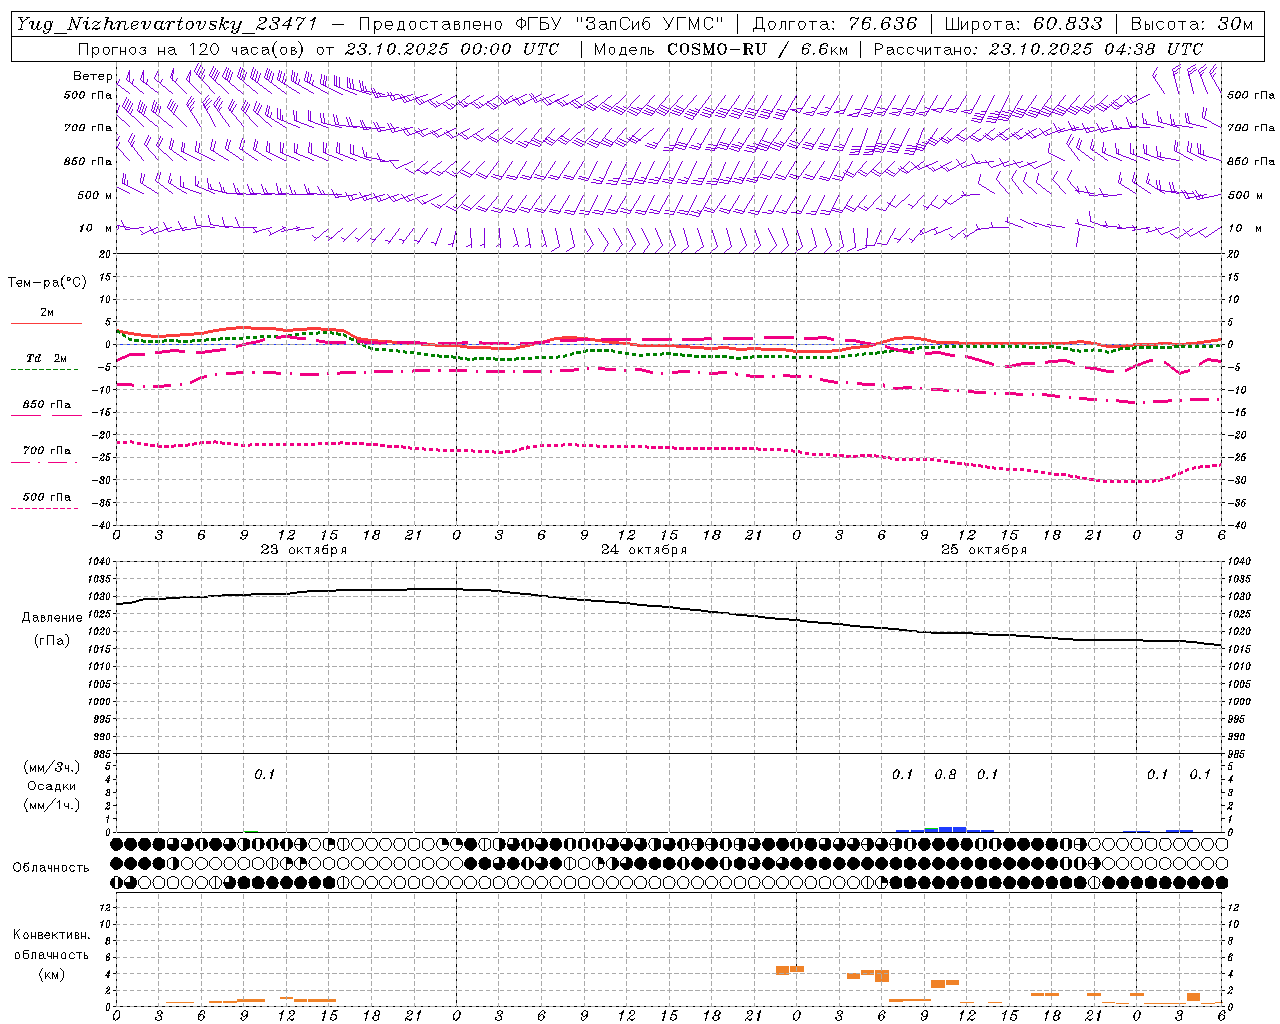Click the Осадки precipitation label
Image resolution: width=1280 pixels, height=1024 pixels.
[52, 786]
